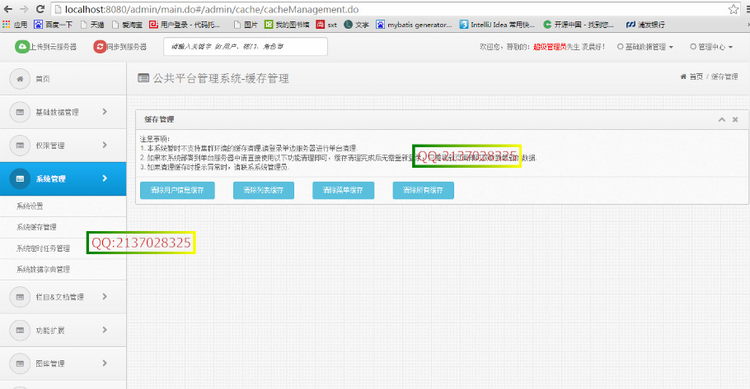The image size is (750, 389).
Task: Focus the keyword search input field
Action: (x=245, y=46)
